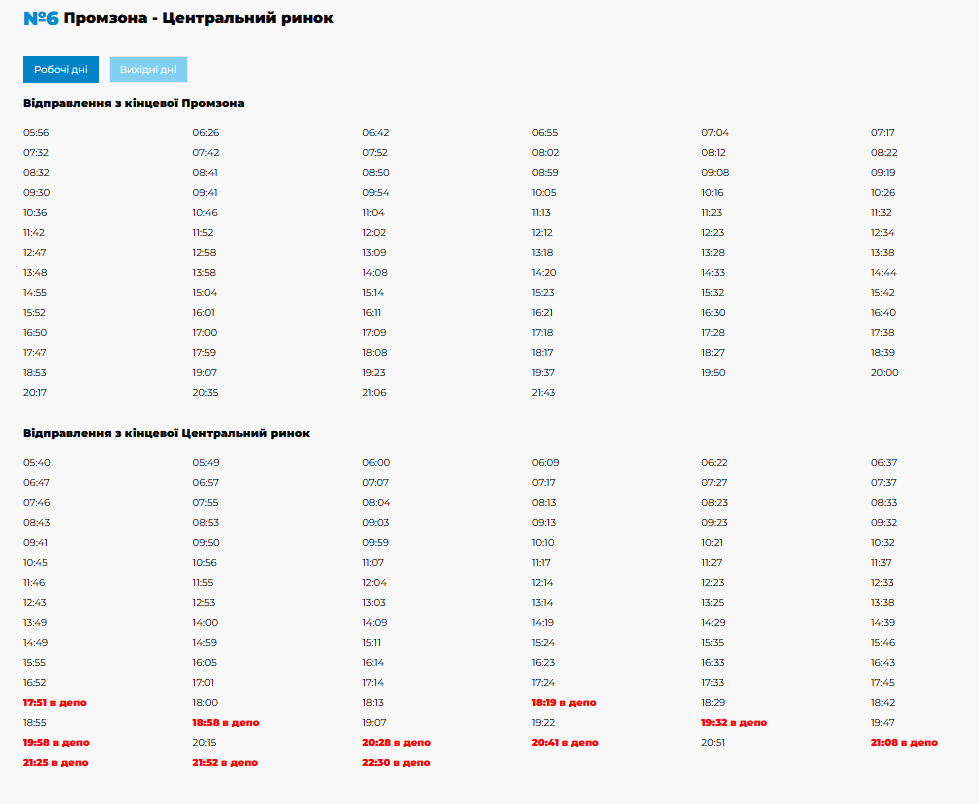This screenshot has height=804, width=979.
Task: Click the red 17:51 в депо entry
Action: (55, 703)
